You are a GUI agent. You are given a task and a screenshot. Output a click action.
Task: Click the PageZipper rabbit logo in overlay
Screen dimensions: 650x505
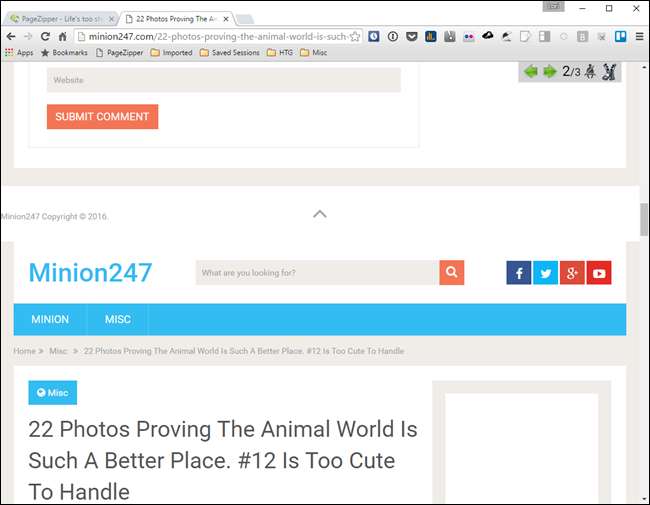click(609, 72)
